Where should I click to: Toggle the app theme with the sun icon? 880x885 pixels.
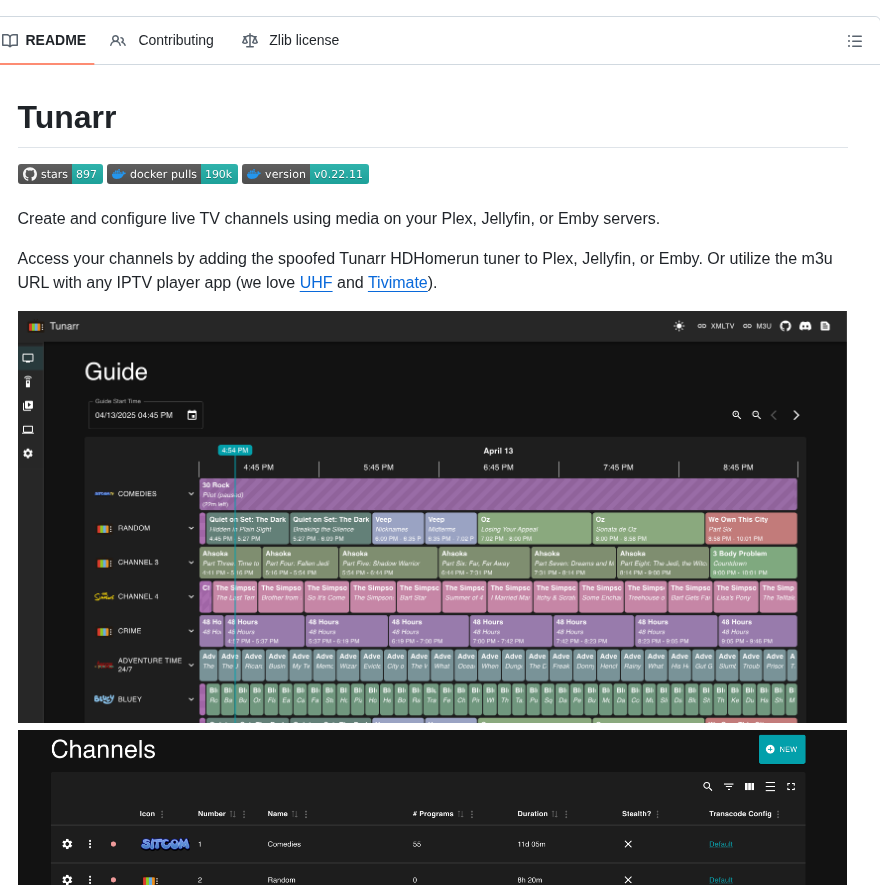coord(678,325)
